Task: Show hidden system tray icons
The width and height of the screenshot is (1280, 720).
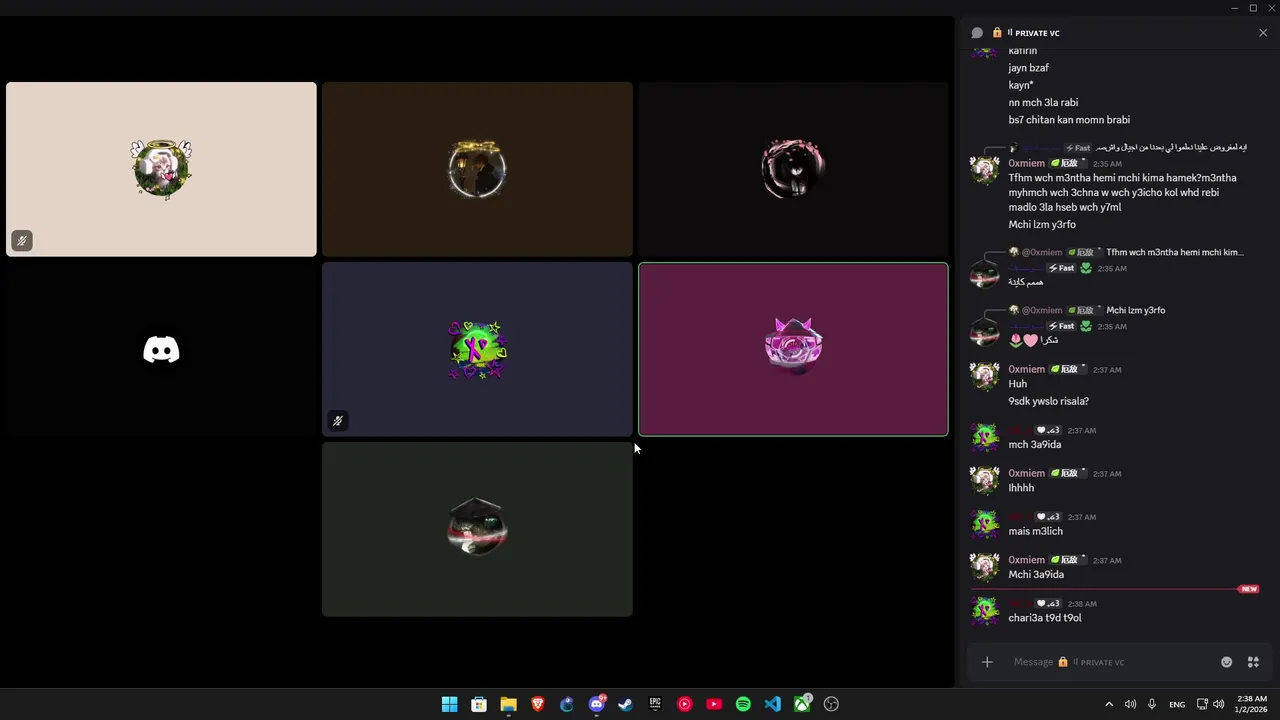Action: point(1108,704)
